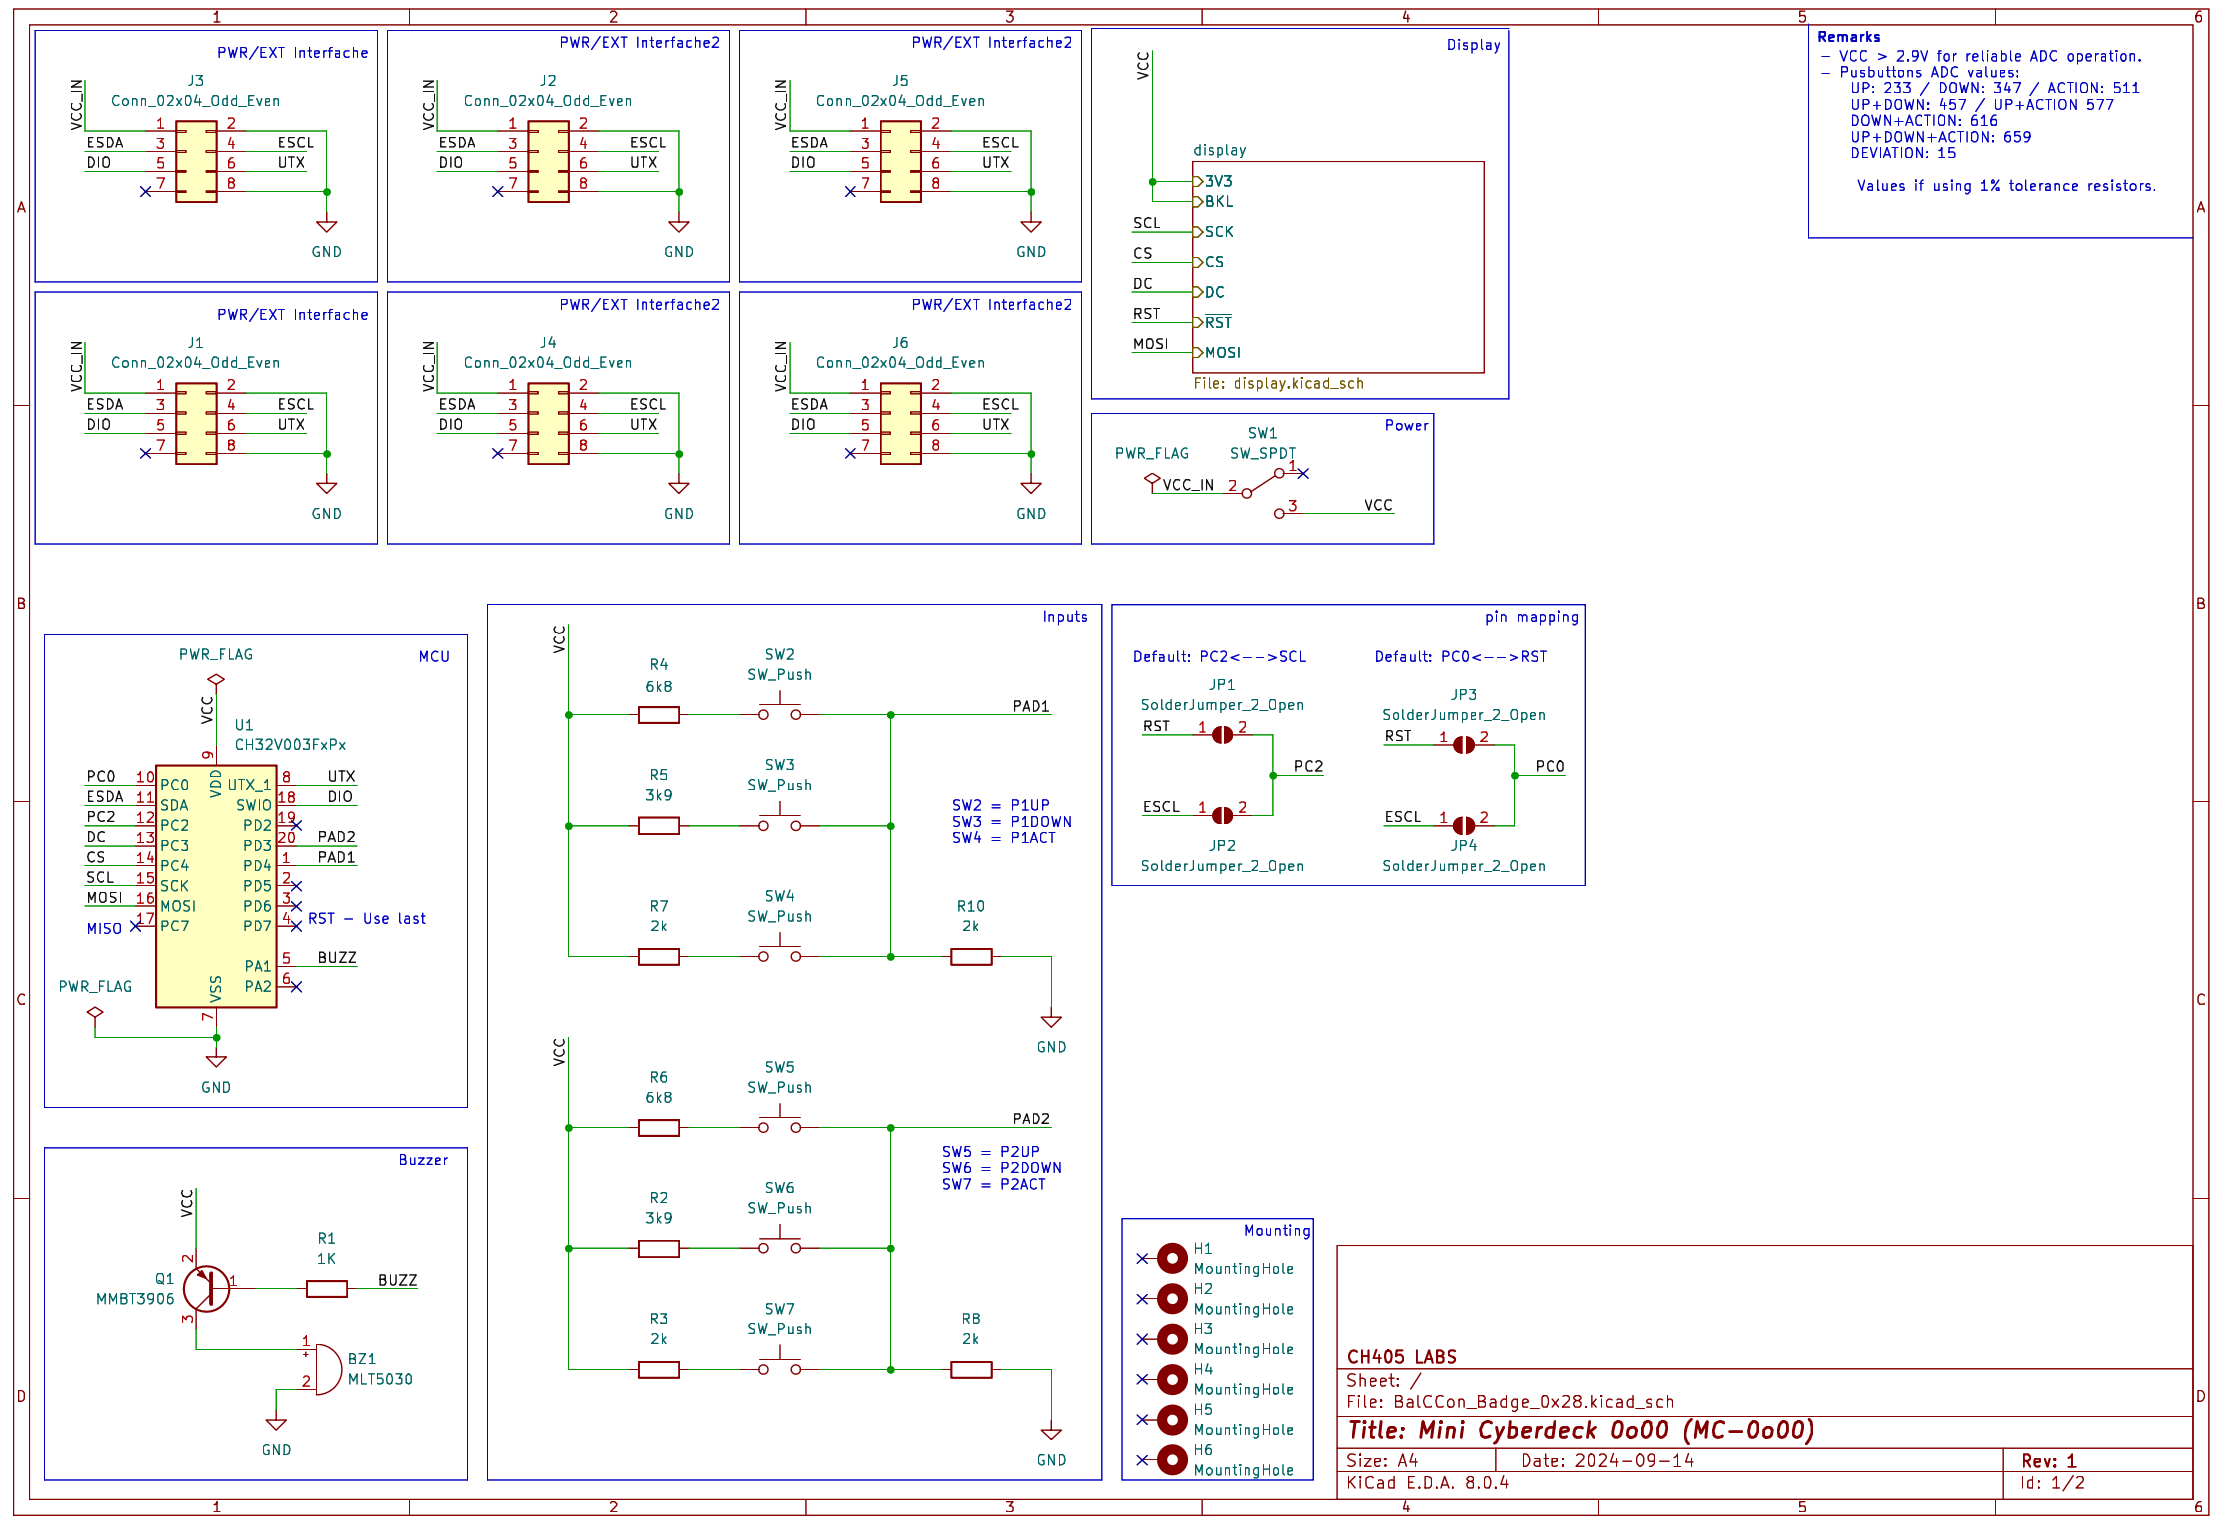This screenshot has width=2222, height=1526.
Task: Click the BZ1 MLT5030 buzzer symbol
Action: (x=326, y=1369)
